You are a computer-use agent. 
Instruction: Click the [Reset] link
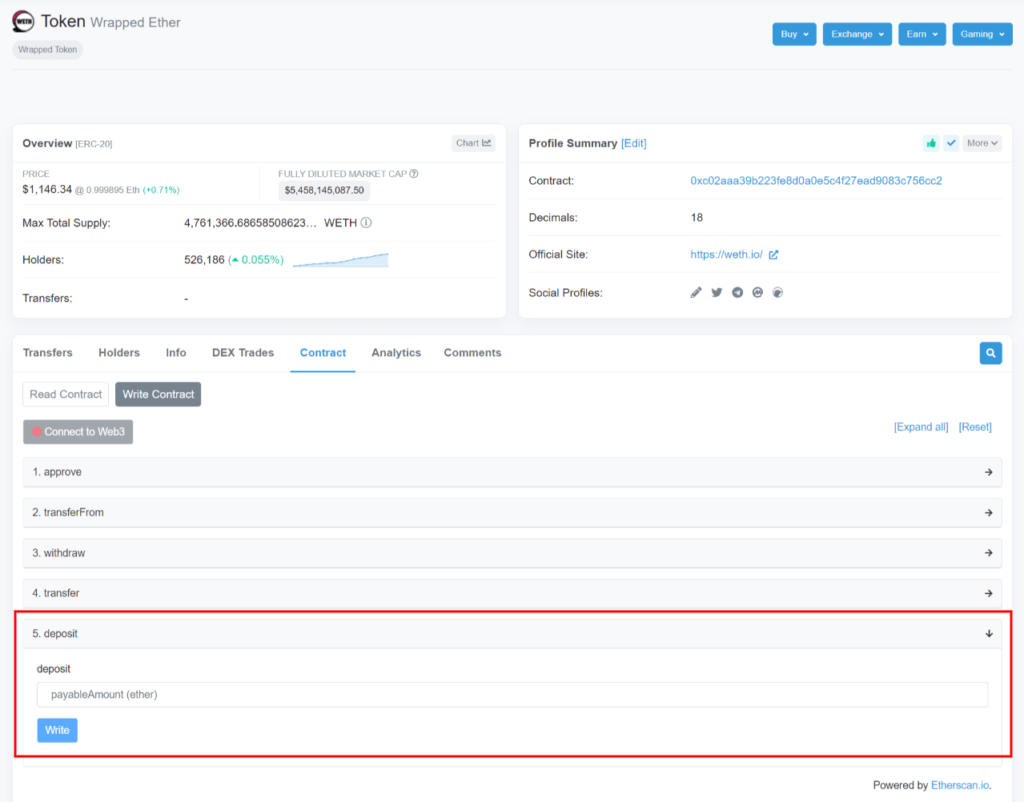point(975,427)
